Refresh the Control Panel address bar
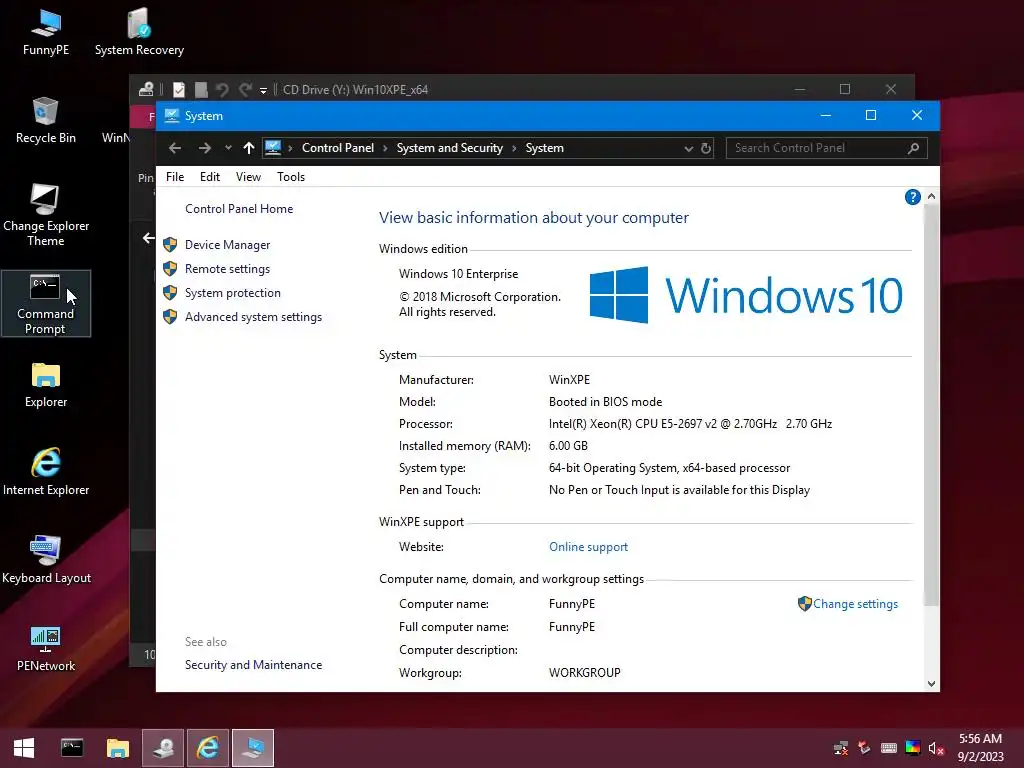This screenshot has height=768, width=1024. click(x=706, y=148)
